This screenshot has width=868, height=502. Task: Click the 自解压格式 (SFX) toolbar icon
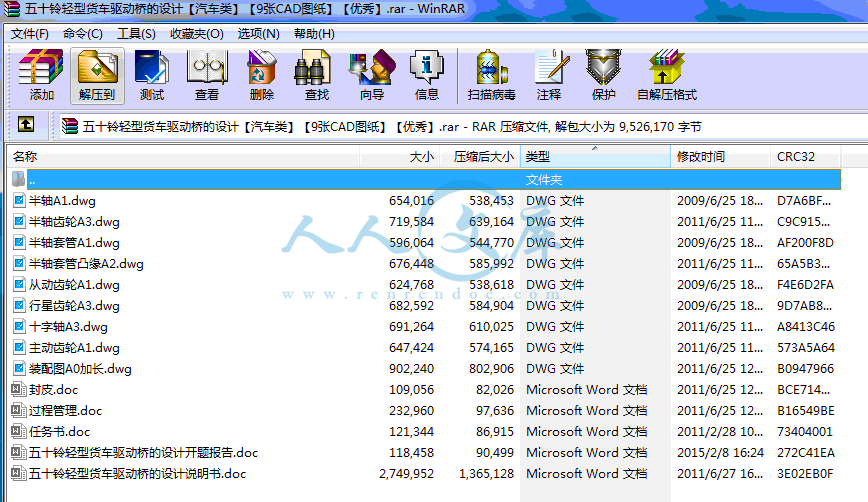(666, 75)
